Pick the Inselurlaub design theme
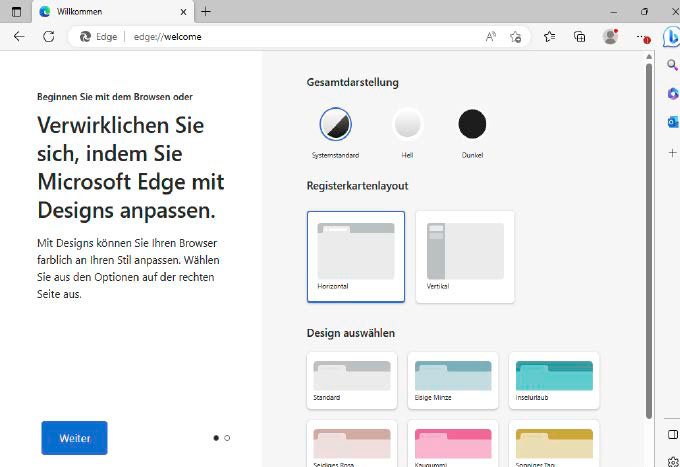 (554, 380)
